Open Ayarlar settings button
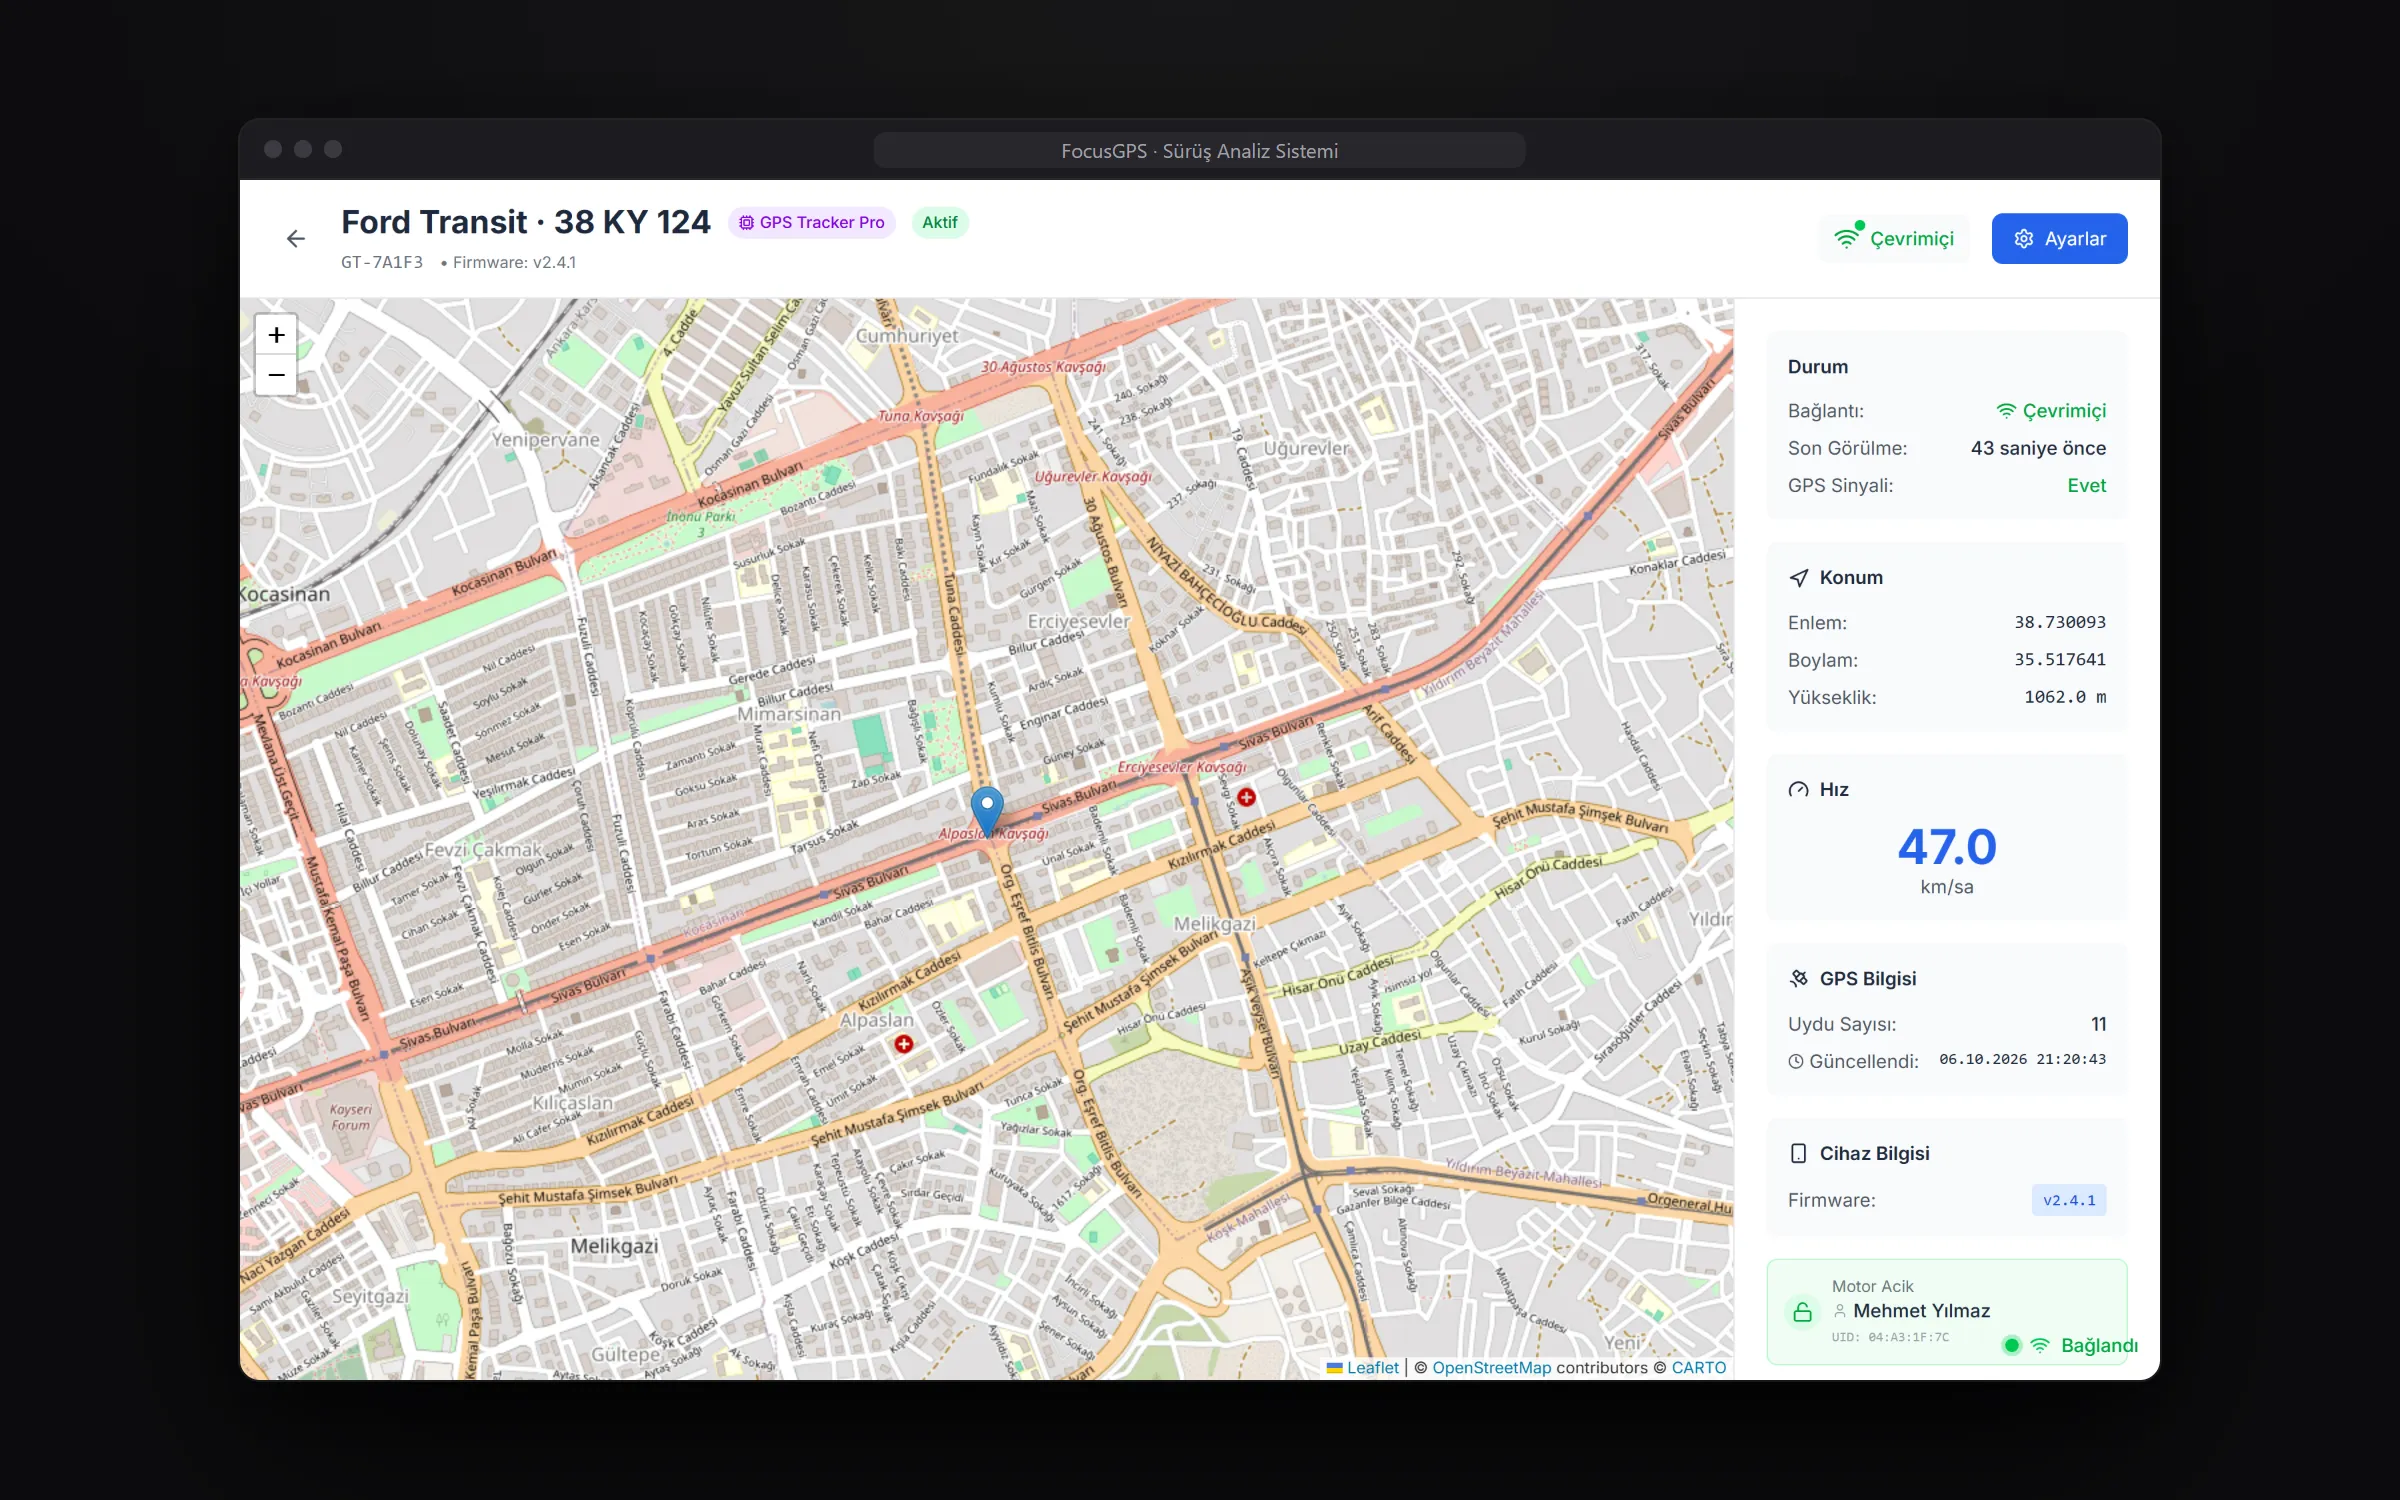This screenshot has height=1500, width=2400. [2059, 238]
